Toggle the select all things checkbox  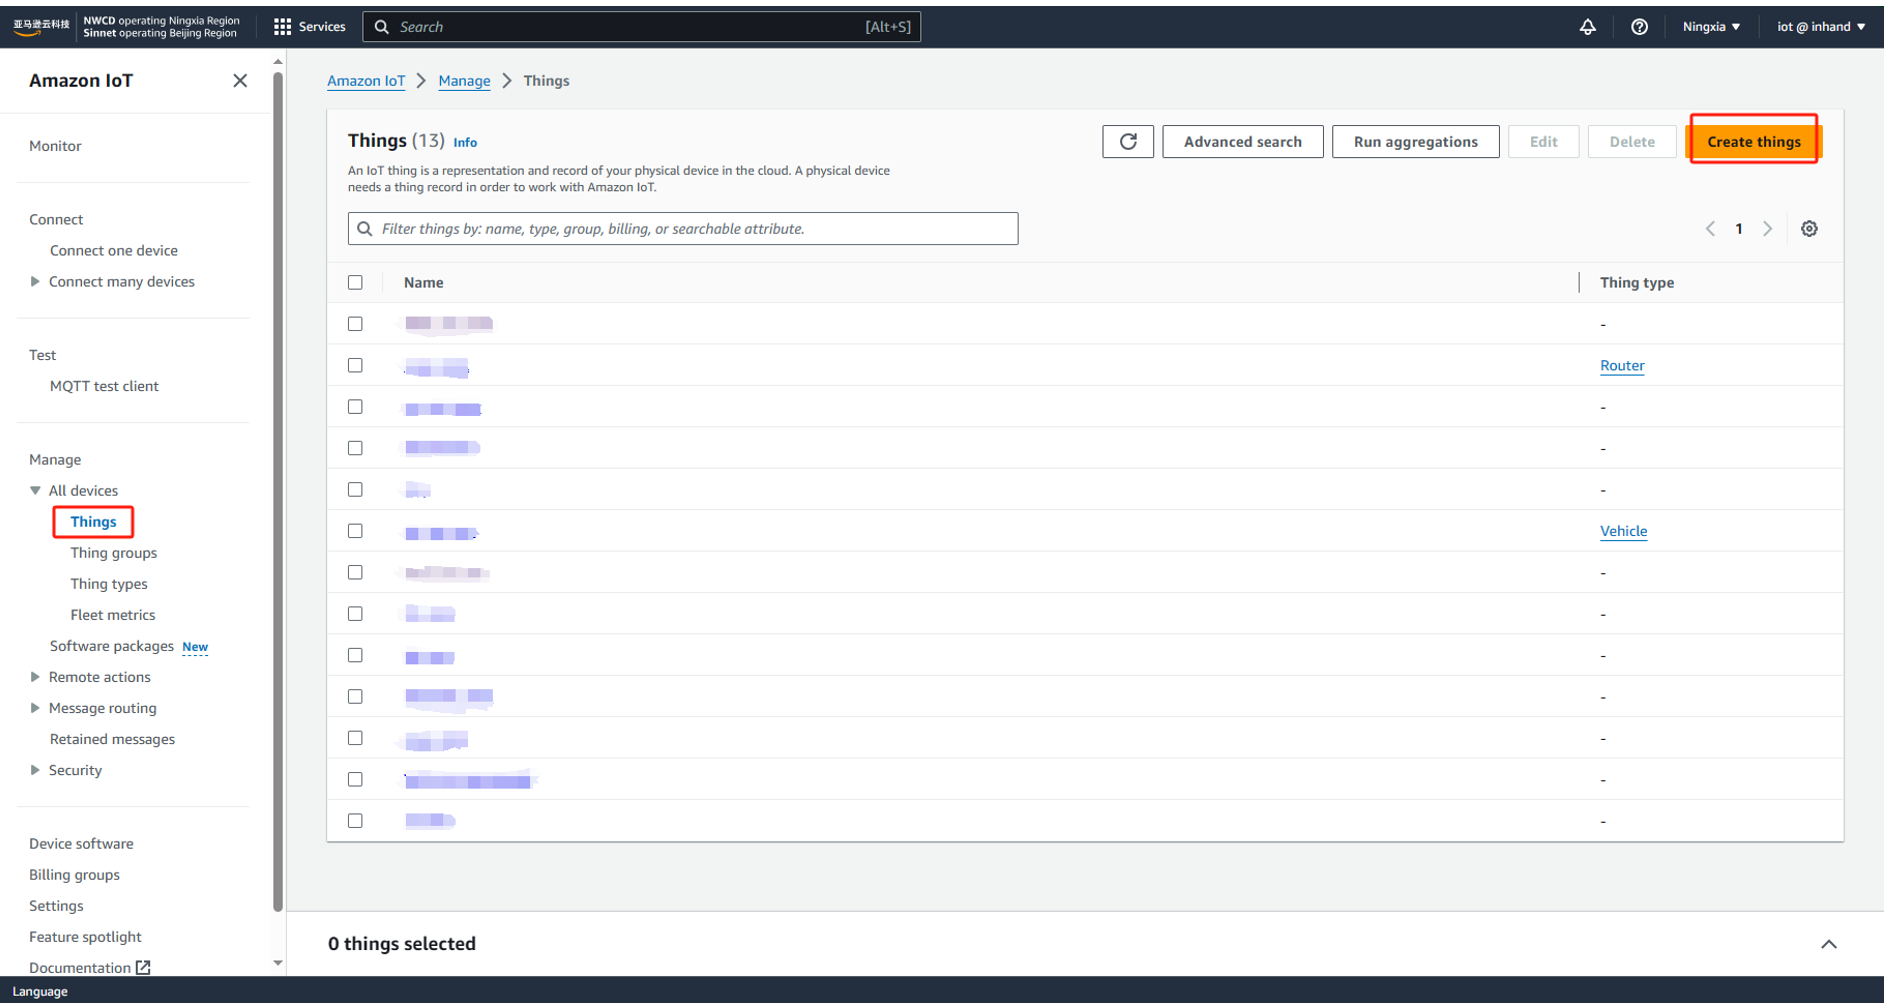pos(355,283)
